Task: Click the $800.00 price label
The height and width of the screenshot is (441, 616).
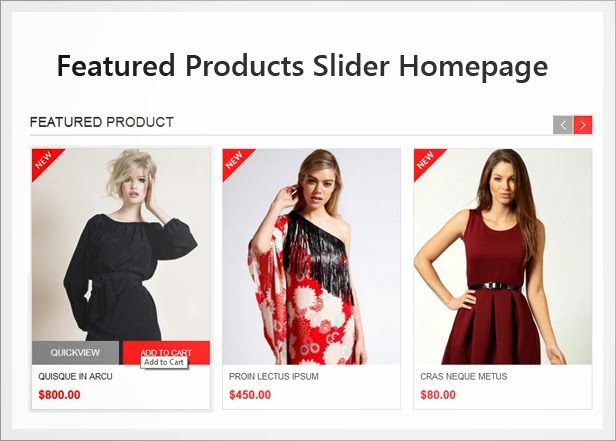Action: tap(59, 395)
